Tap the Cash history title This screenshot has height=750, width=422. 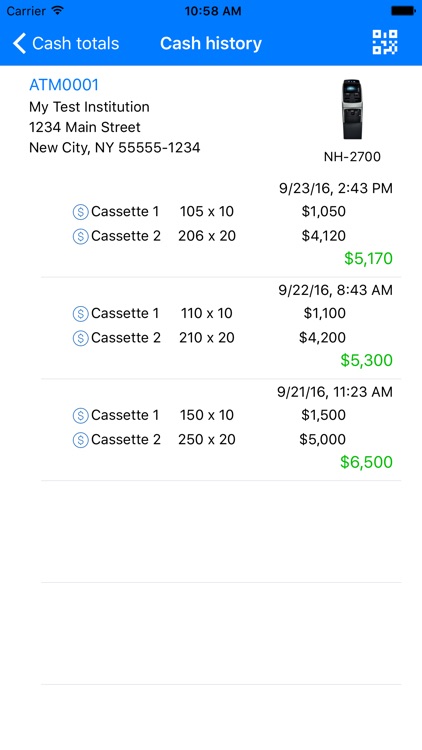pos(211,43)
